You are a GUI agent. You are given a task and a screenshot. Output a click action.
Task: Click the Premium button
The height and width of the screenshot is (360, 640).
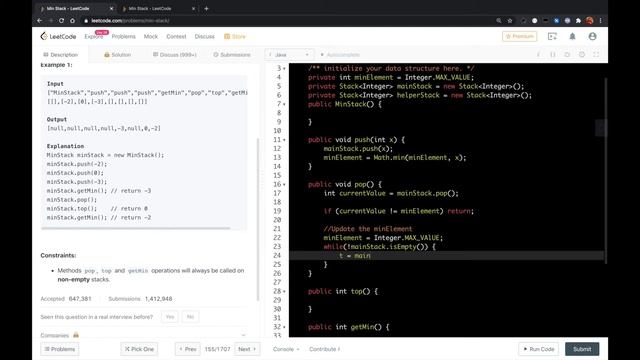(520, 36)
